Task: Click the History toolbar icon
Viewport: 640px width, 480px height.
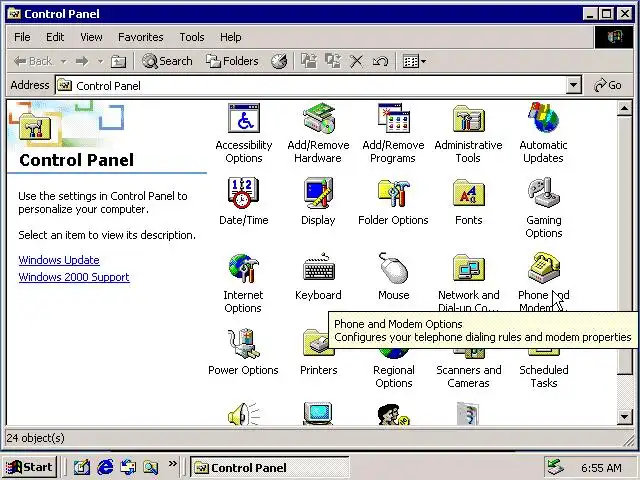Action: 279,61
